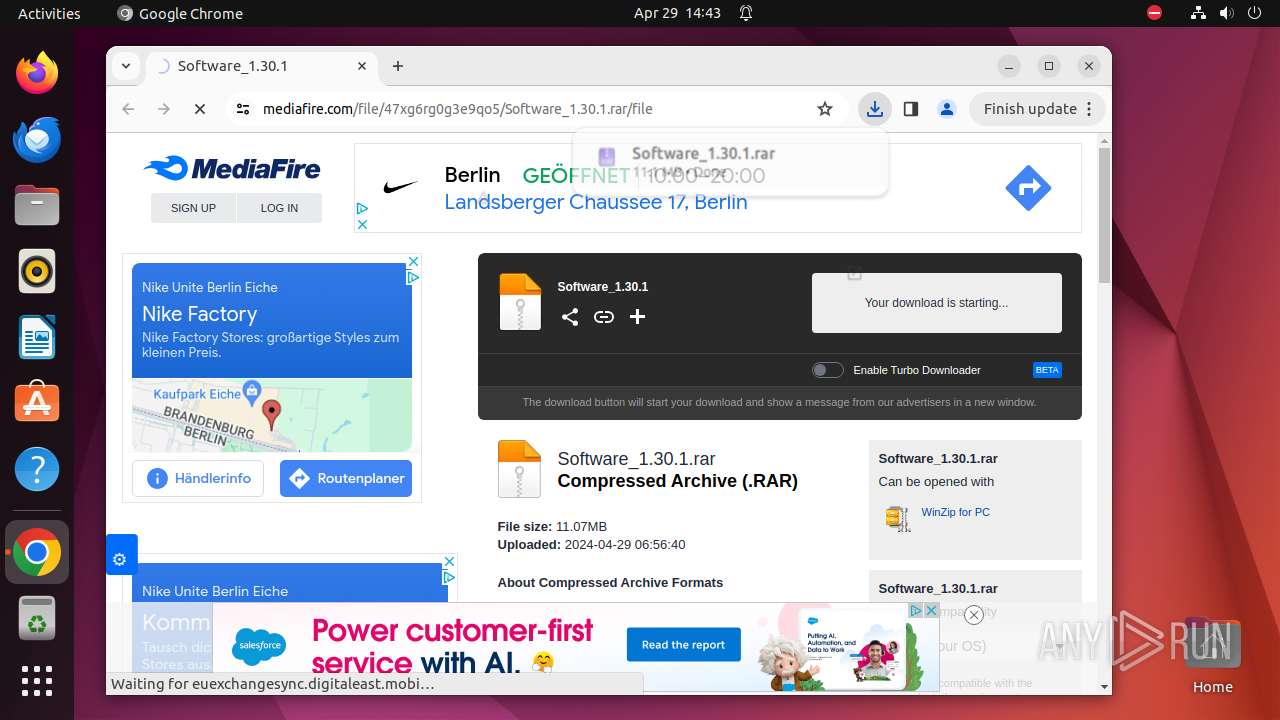Image resolution: width=1280 pixels, height=720 pixels.
Task: Go to the MediaFire home logo
Action: [232, 168]
